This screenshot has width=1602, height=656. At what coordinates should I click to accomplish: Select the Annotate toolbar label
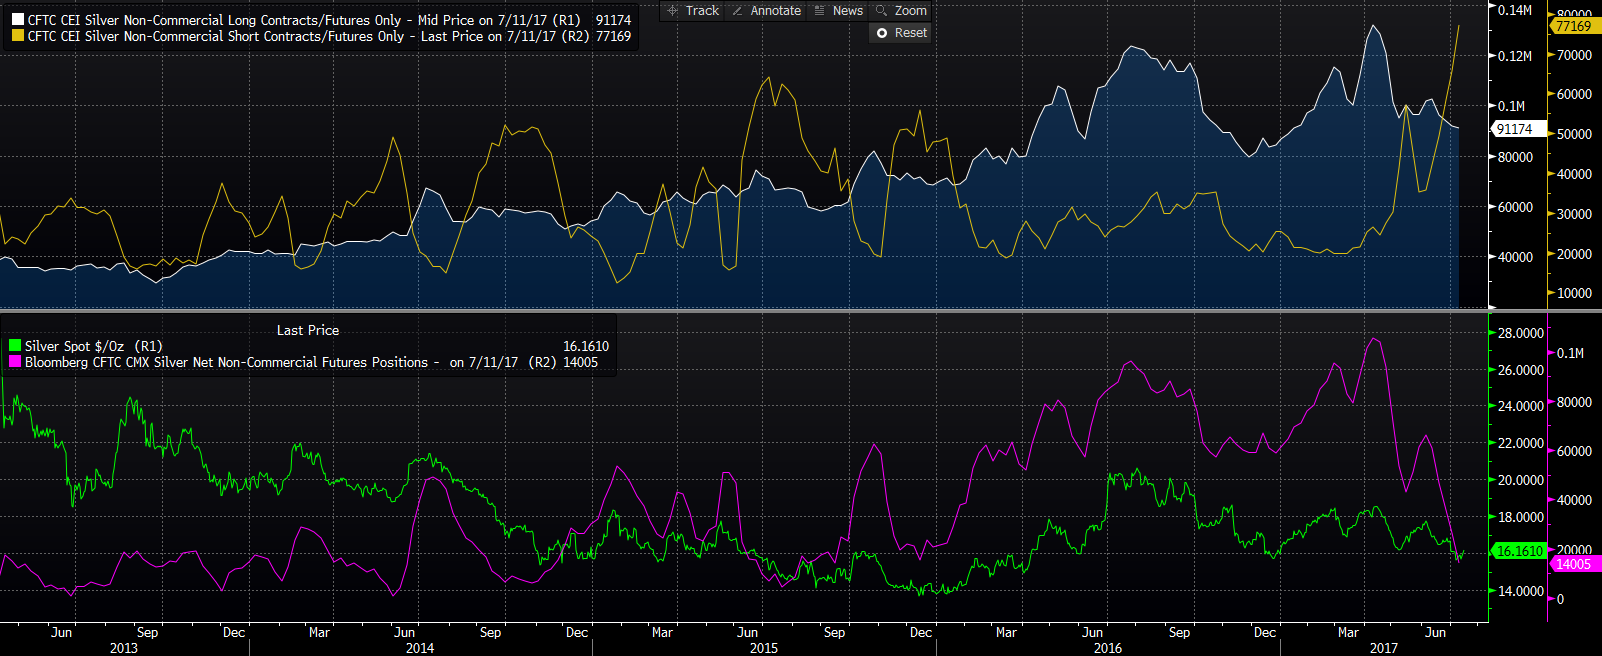click(x=775, y=11)
